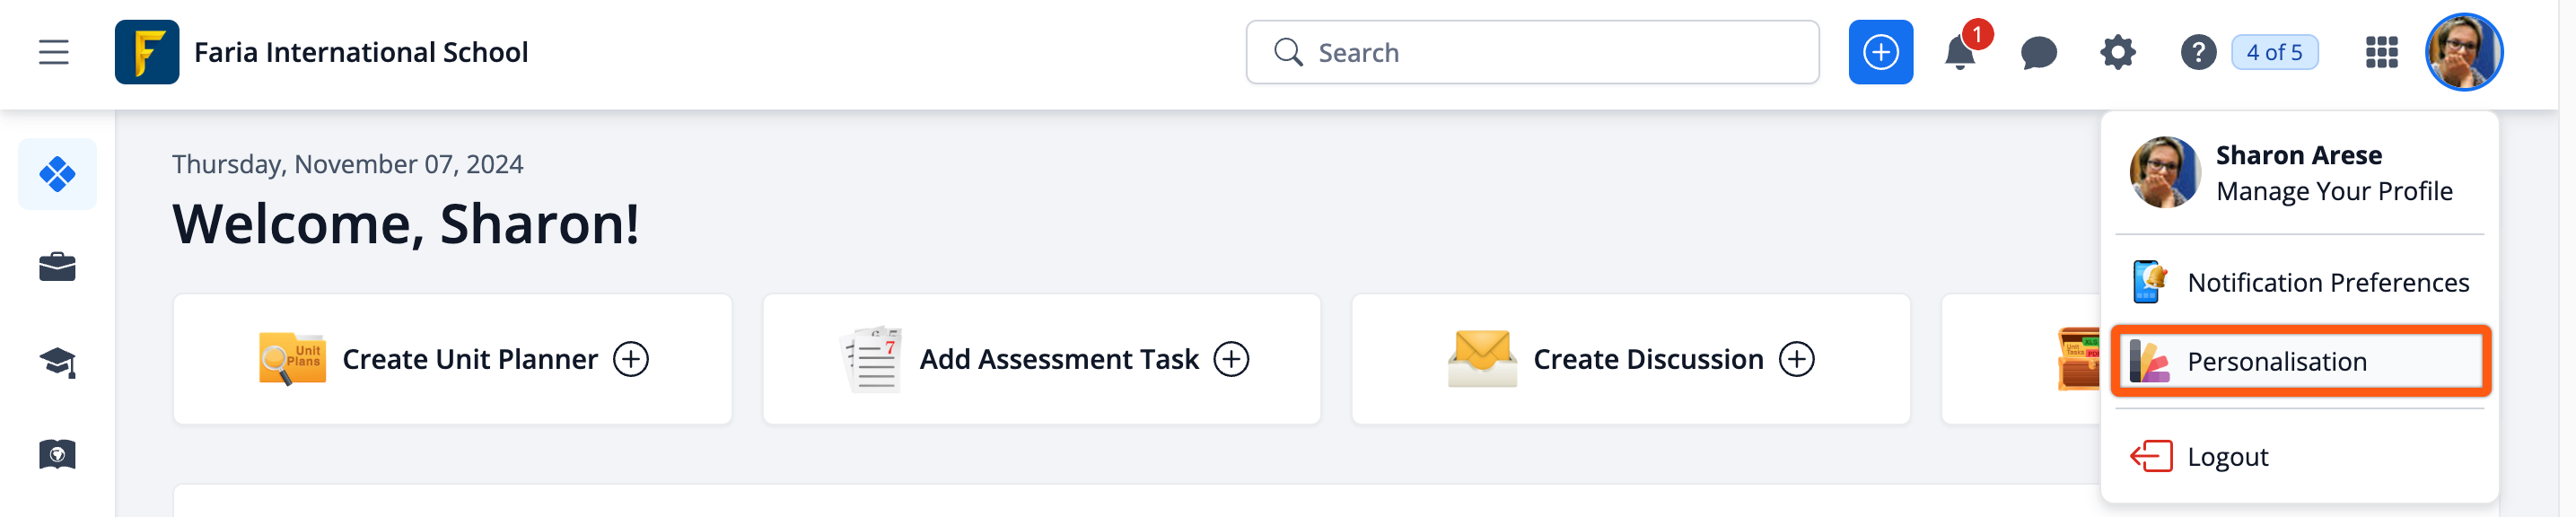This screenshot has height=517, width=2576.
Task: Open the apps grid launcher
Action: coord(2381,52)
